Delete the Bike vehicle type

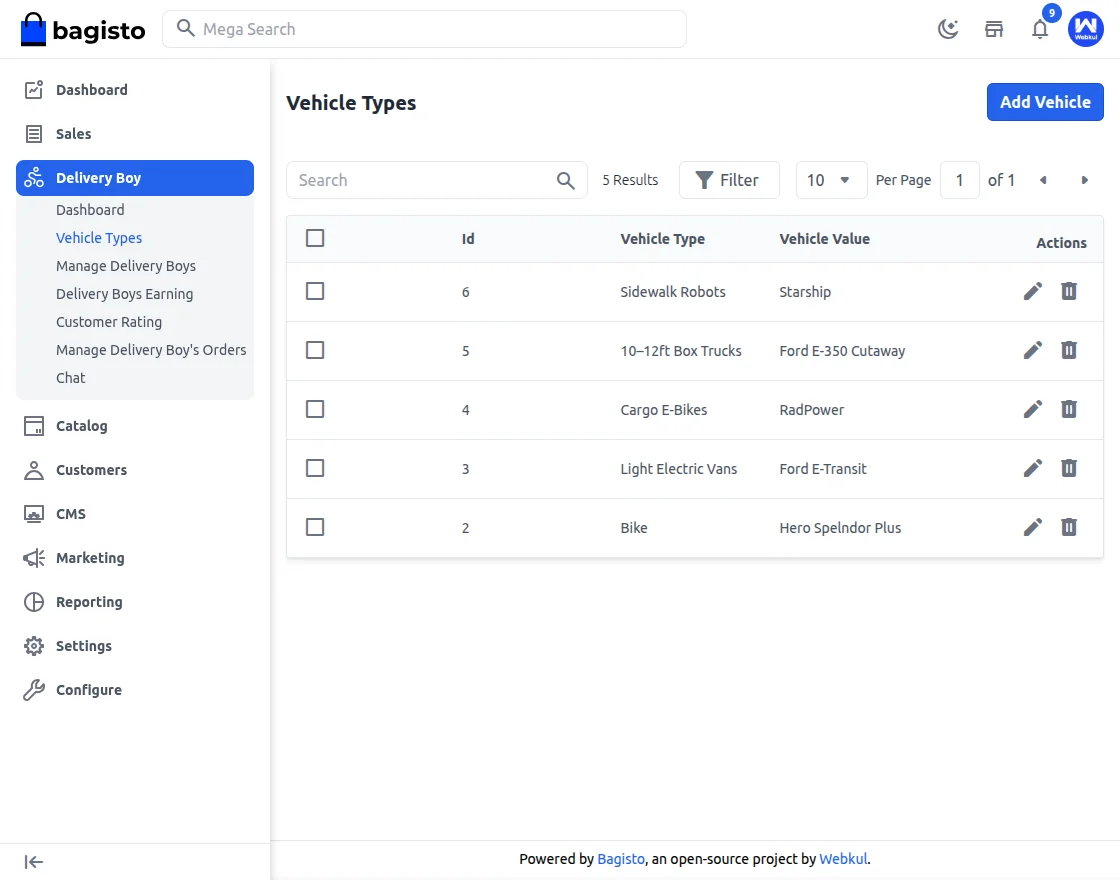(x=1069, y=527)
